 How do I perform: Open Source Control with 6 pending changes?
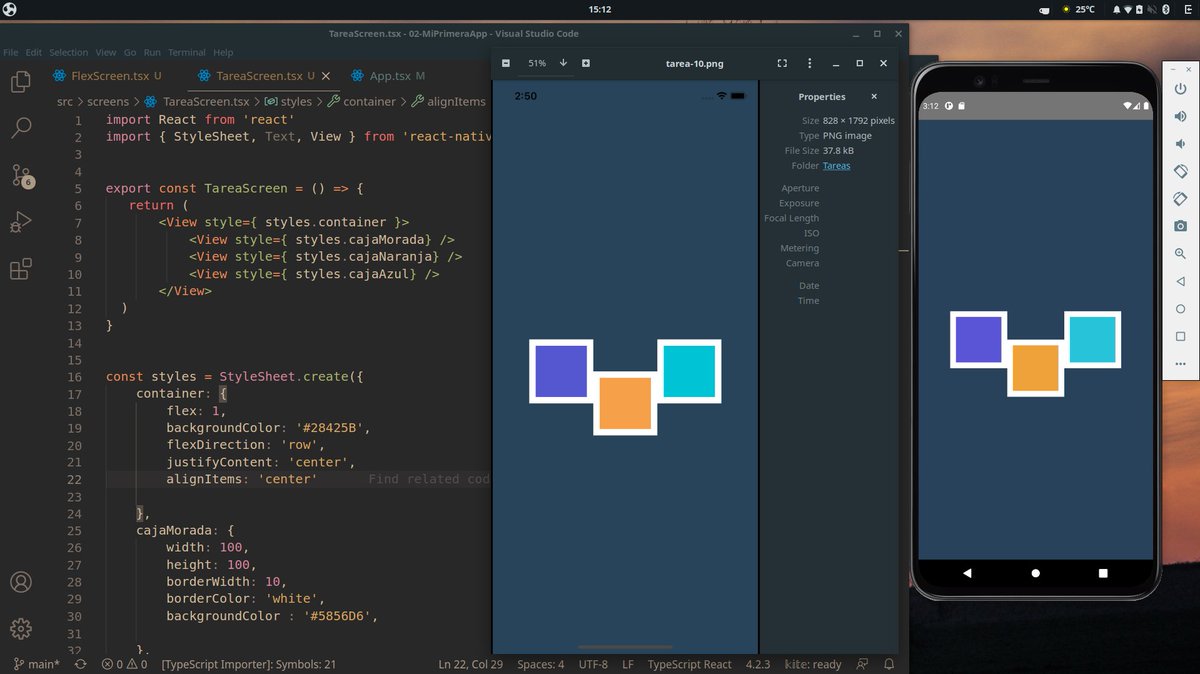tap(21, 176)
